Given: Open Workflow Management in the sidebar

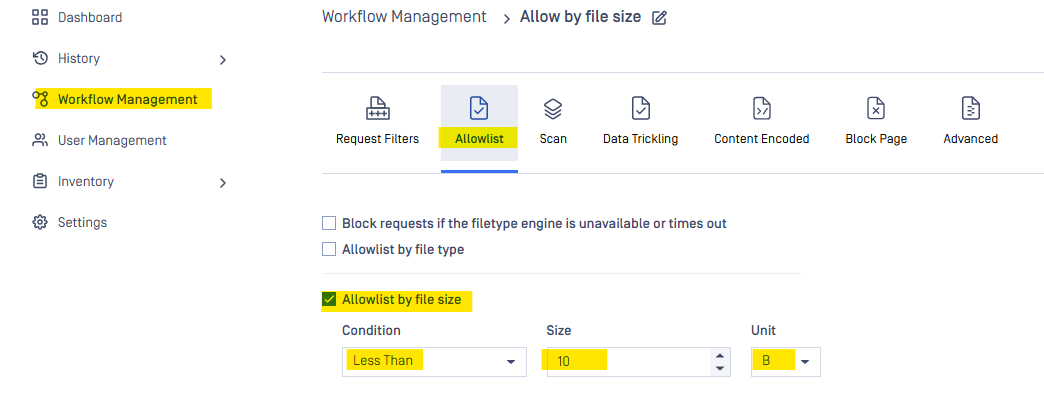Looking at the screenshot, I should click(x=127, y=99).
